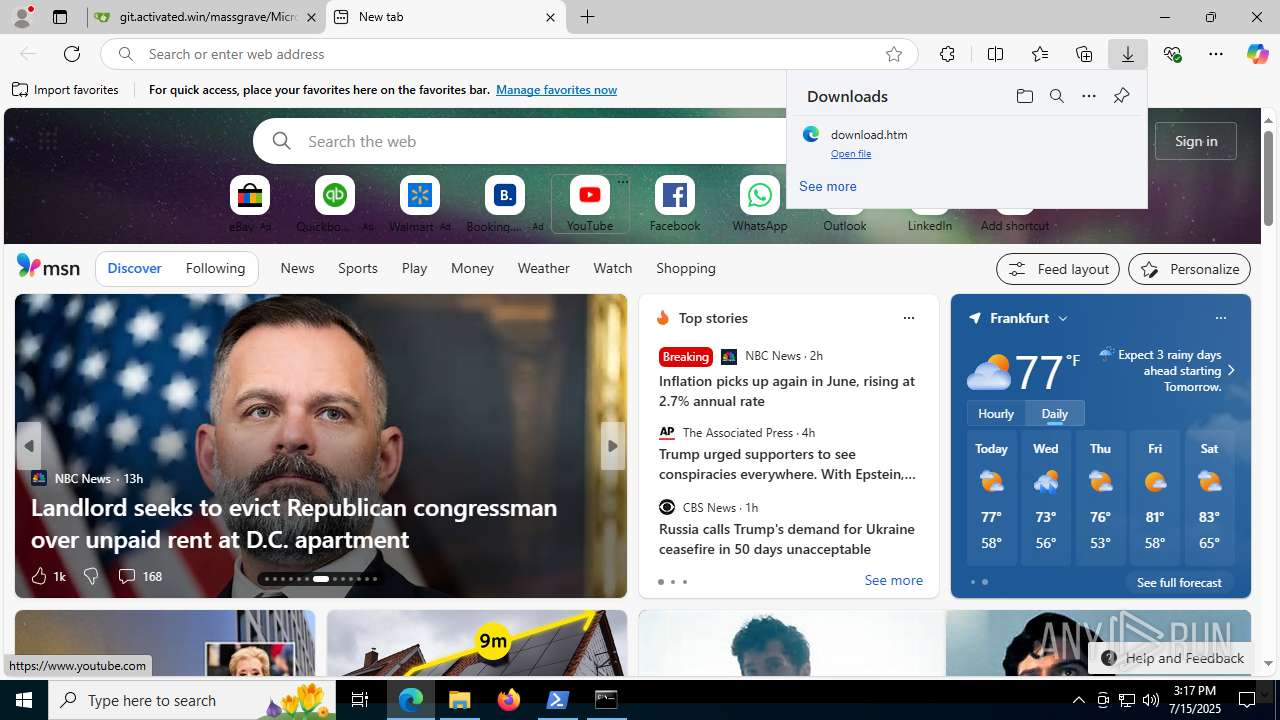Open a new browser tab

[x=588, y=17]
